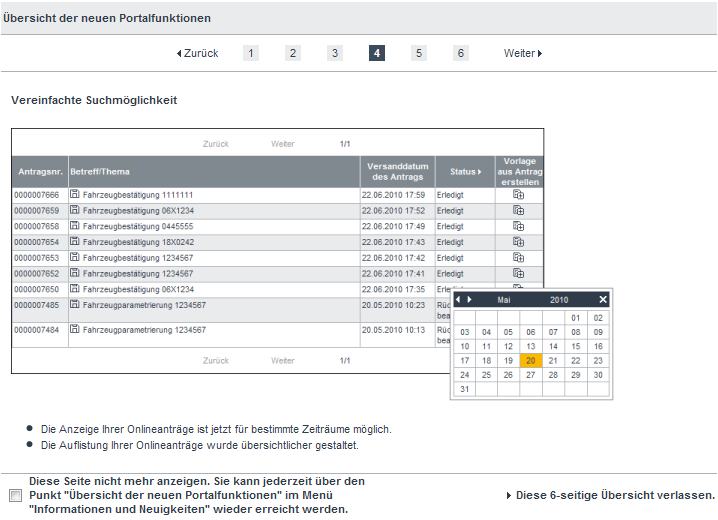Open Fahrzeugparametrierung 1234567 from 20.05.2010 10:23
Viewport: 718px width, 520px height.
(x=144, y=305)
